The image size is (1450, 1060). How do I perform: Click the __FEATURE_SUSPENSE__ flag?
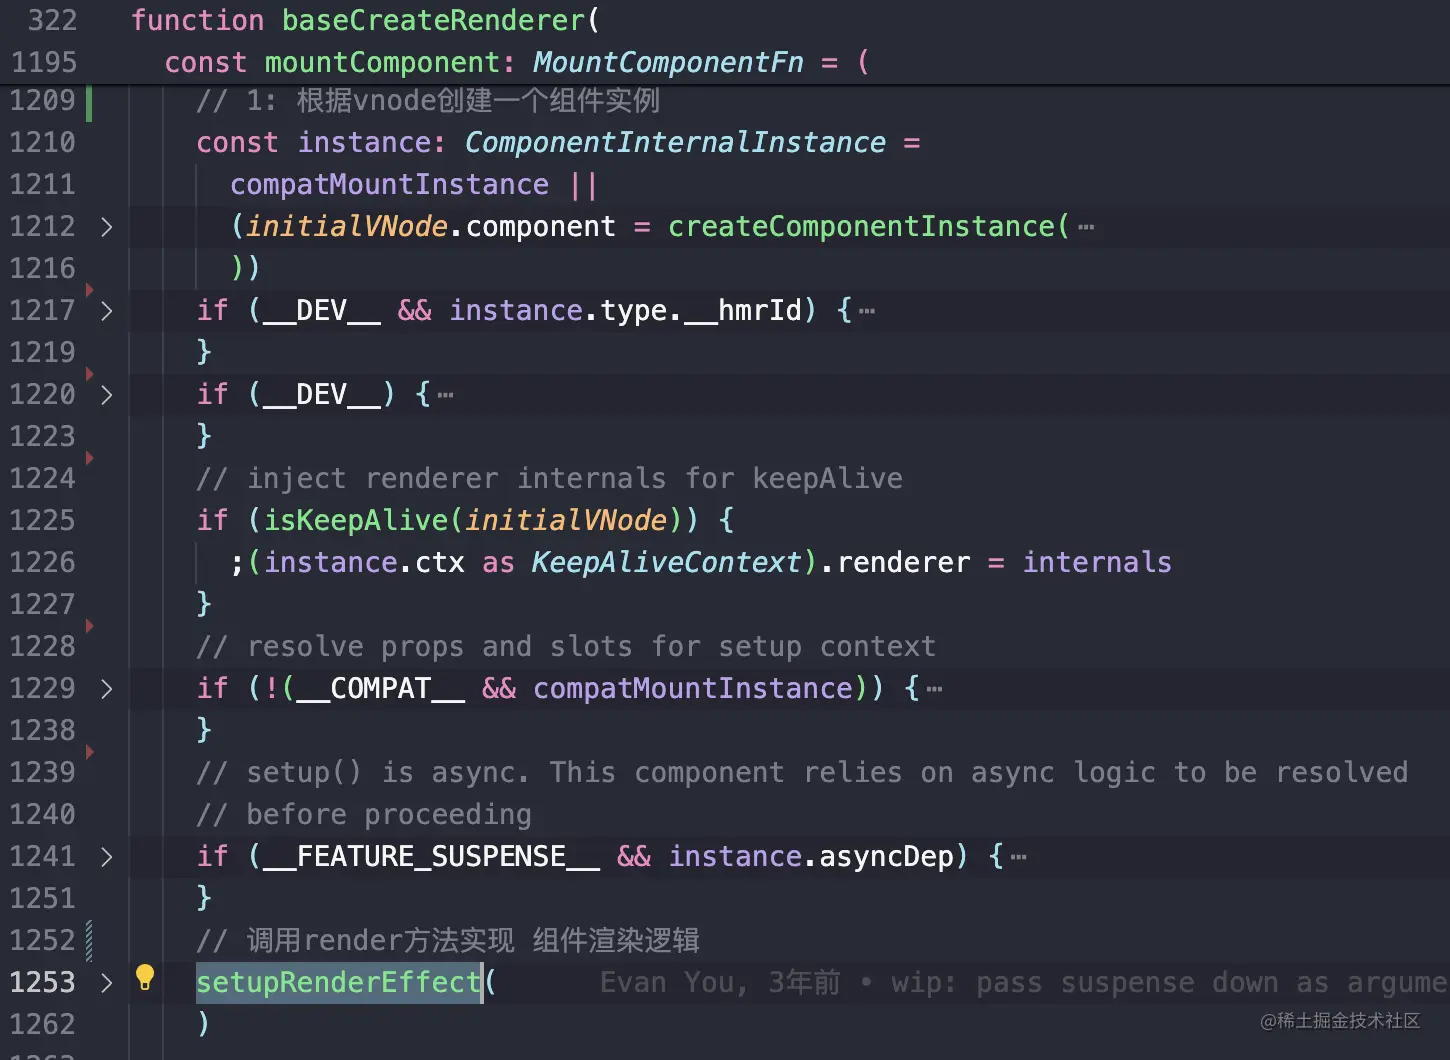click(x=431, y=857)
